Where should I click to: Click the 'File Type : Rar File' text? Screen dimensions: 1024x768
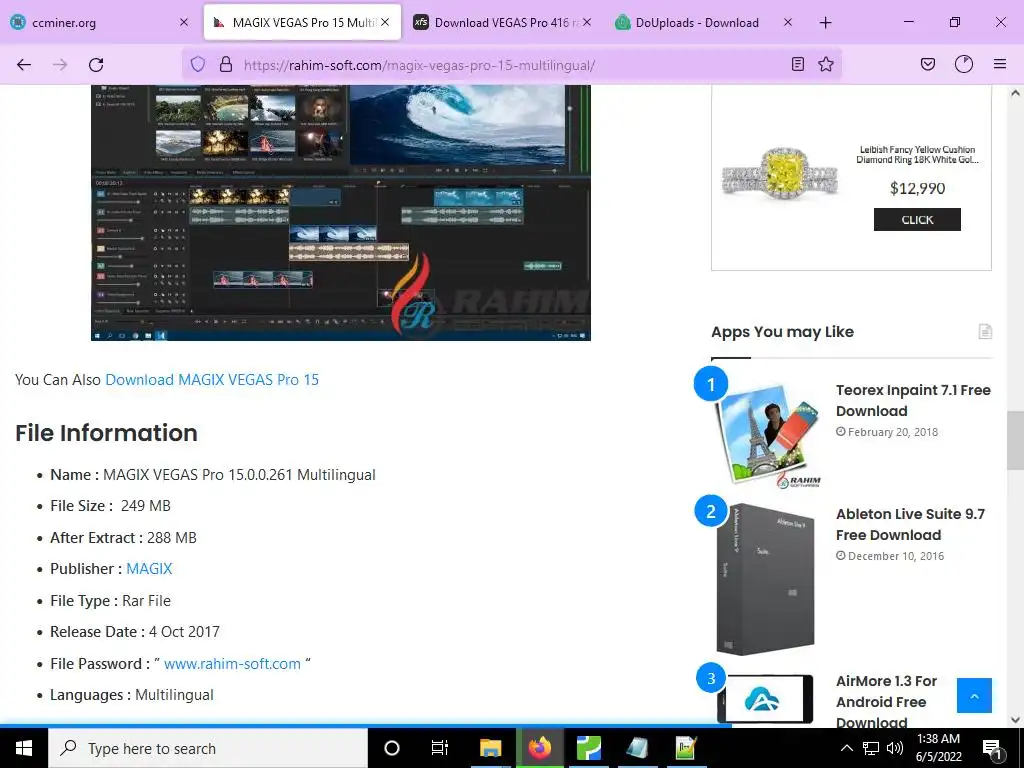tap(110, 601)
